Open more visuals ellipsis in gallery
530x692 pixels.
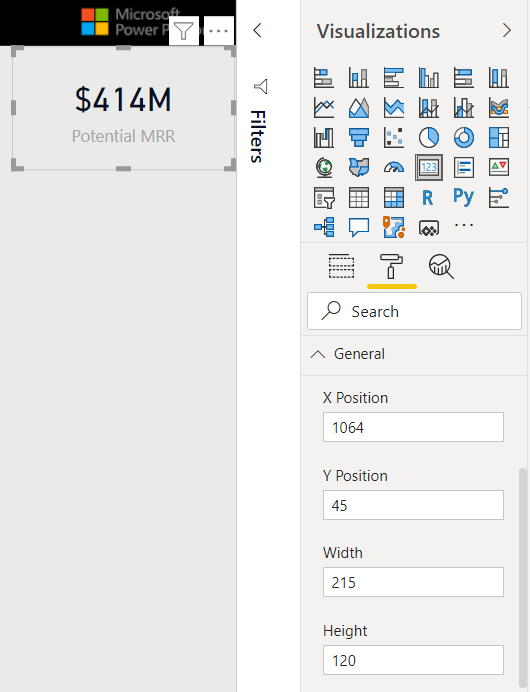464,225
